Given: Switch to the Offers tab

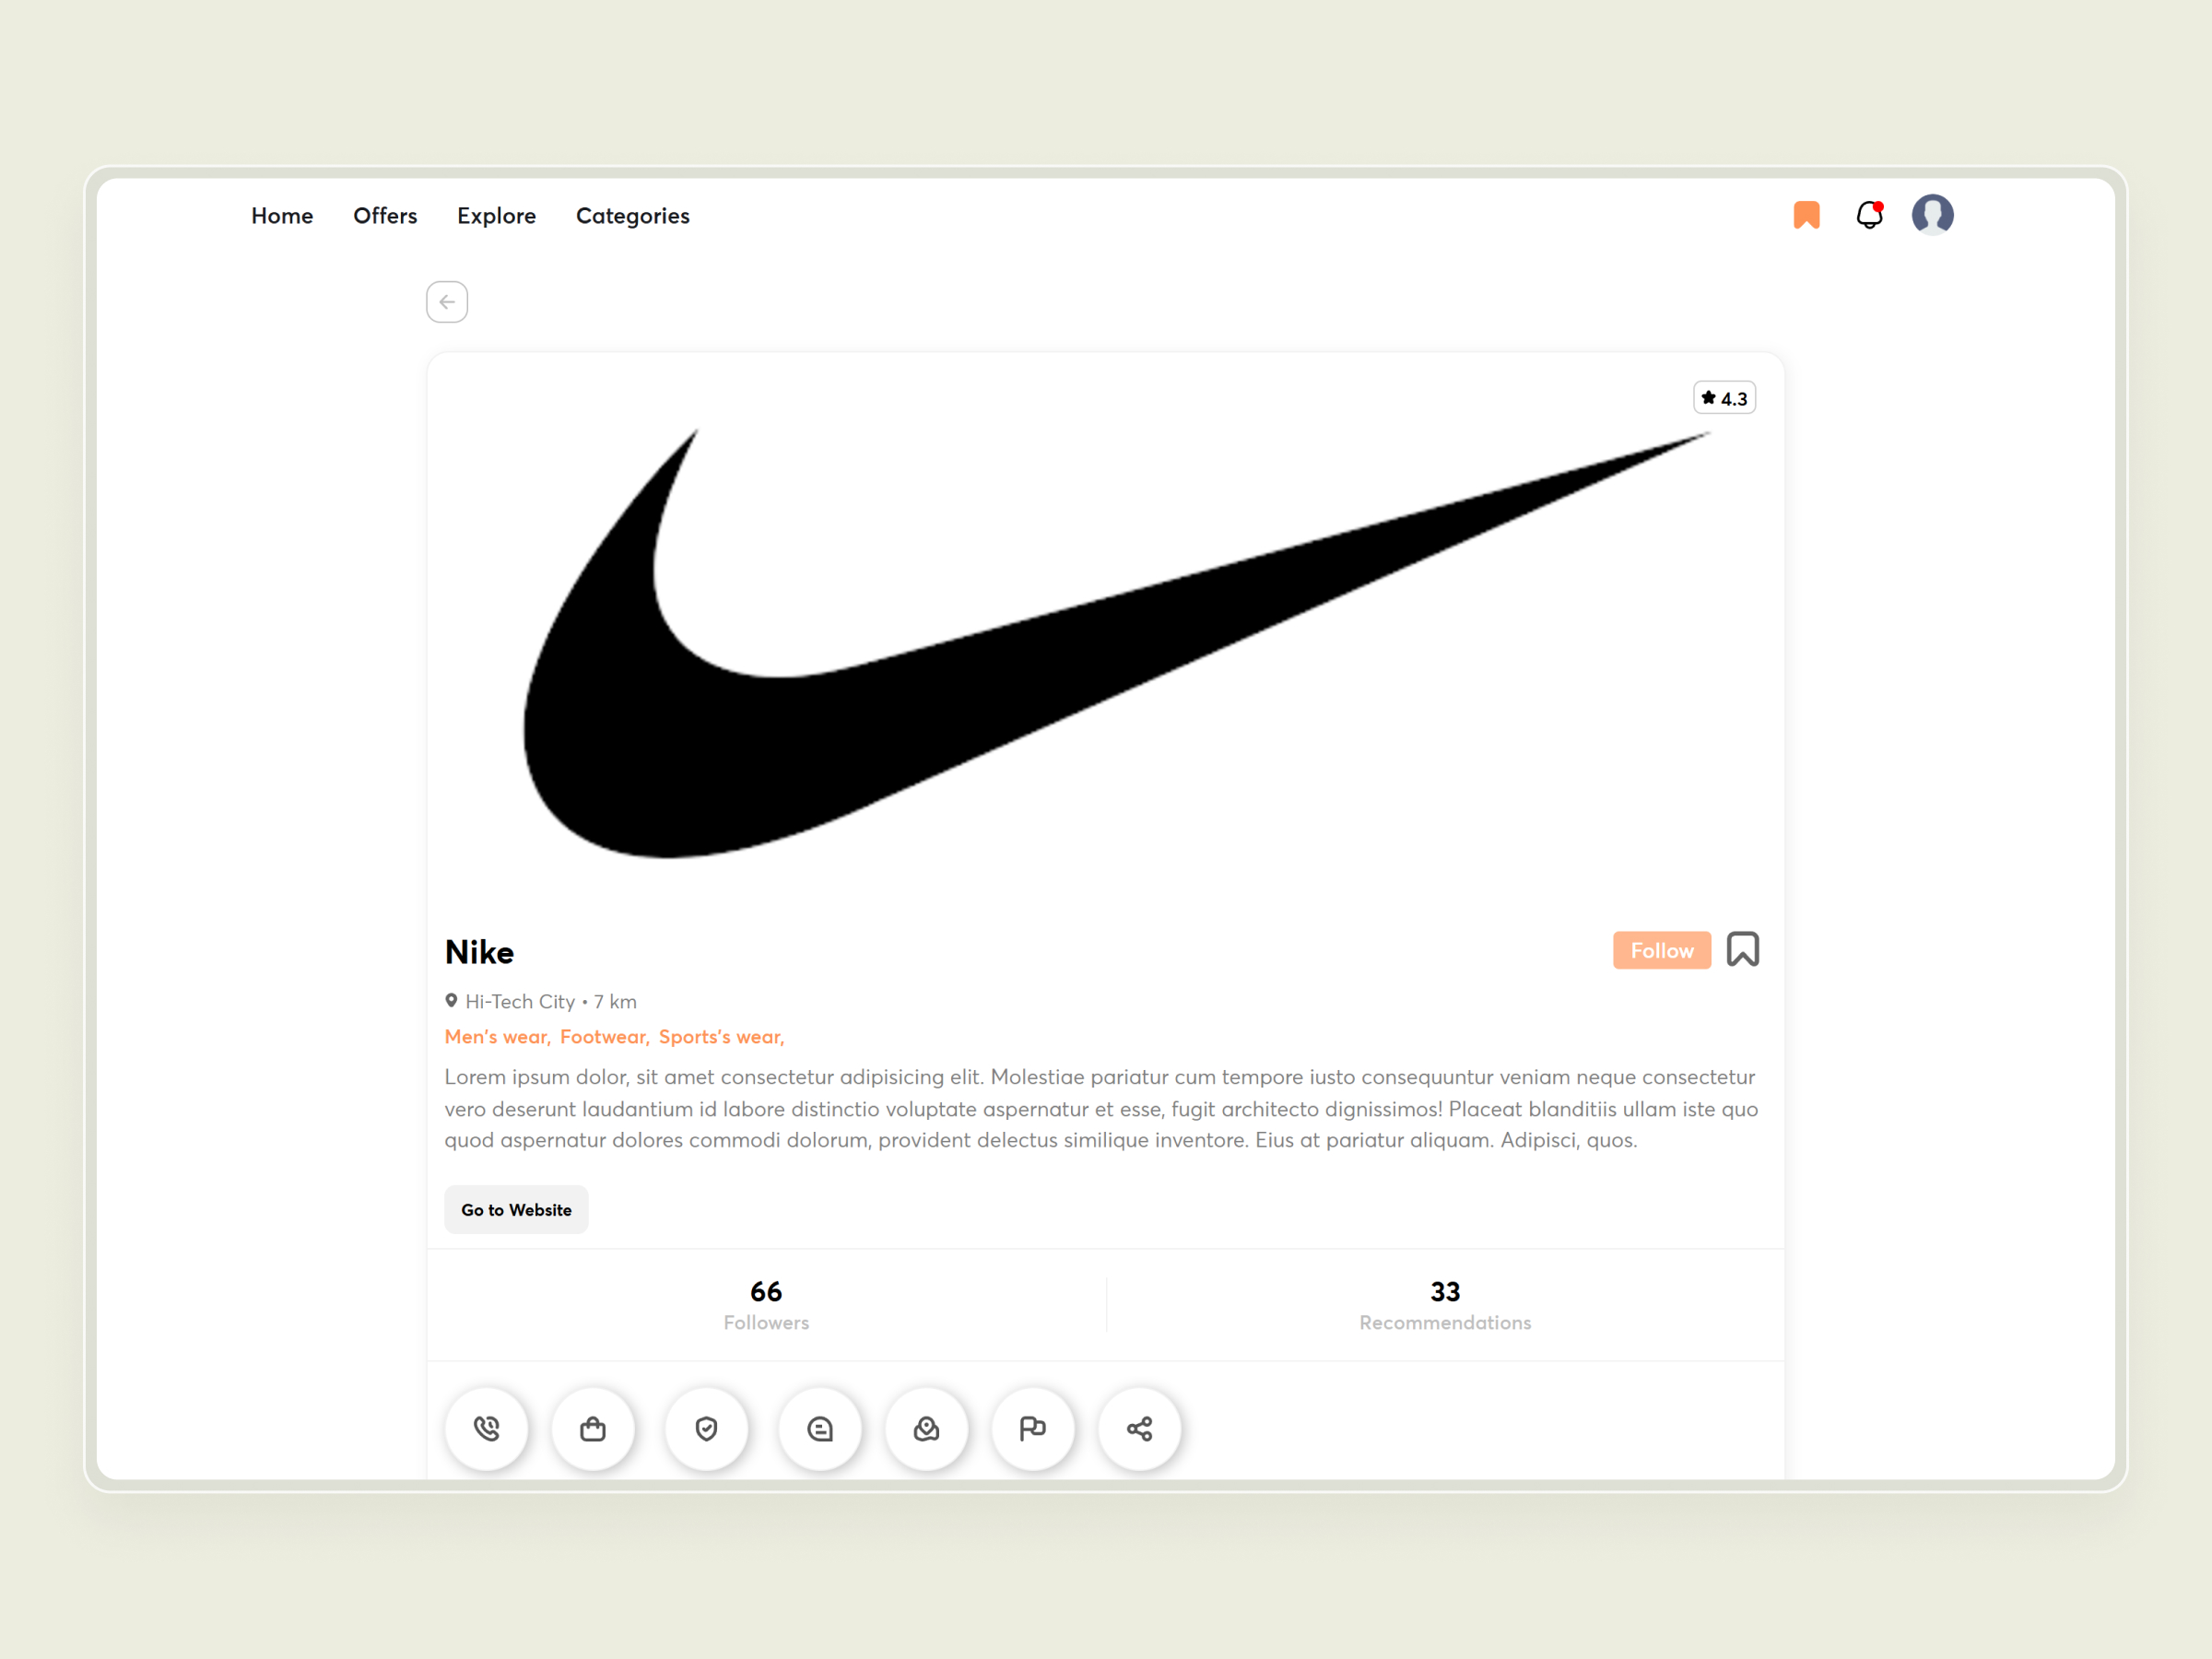Looking at the screenshot, I should click(385, 216).
